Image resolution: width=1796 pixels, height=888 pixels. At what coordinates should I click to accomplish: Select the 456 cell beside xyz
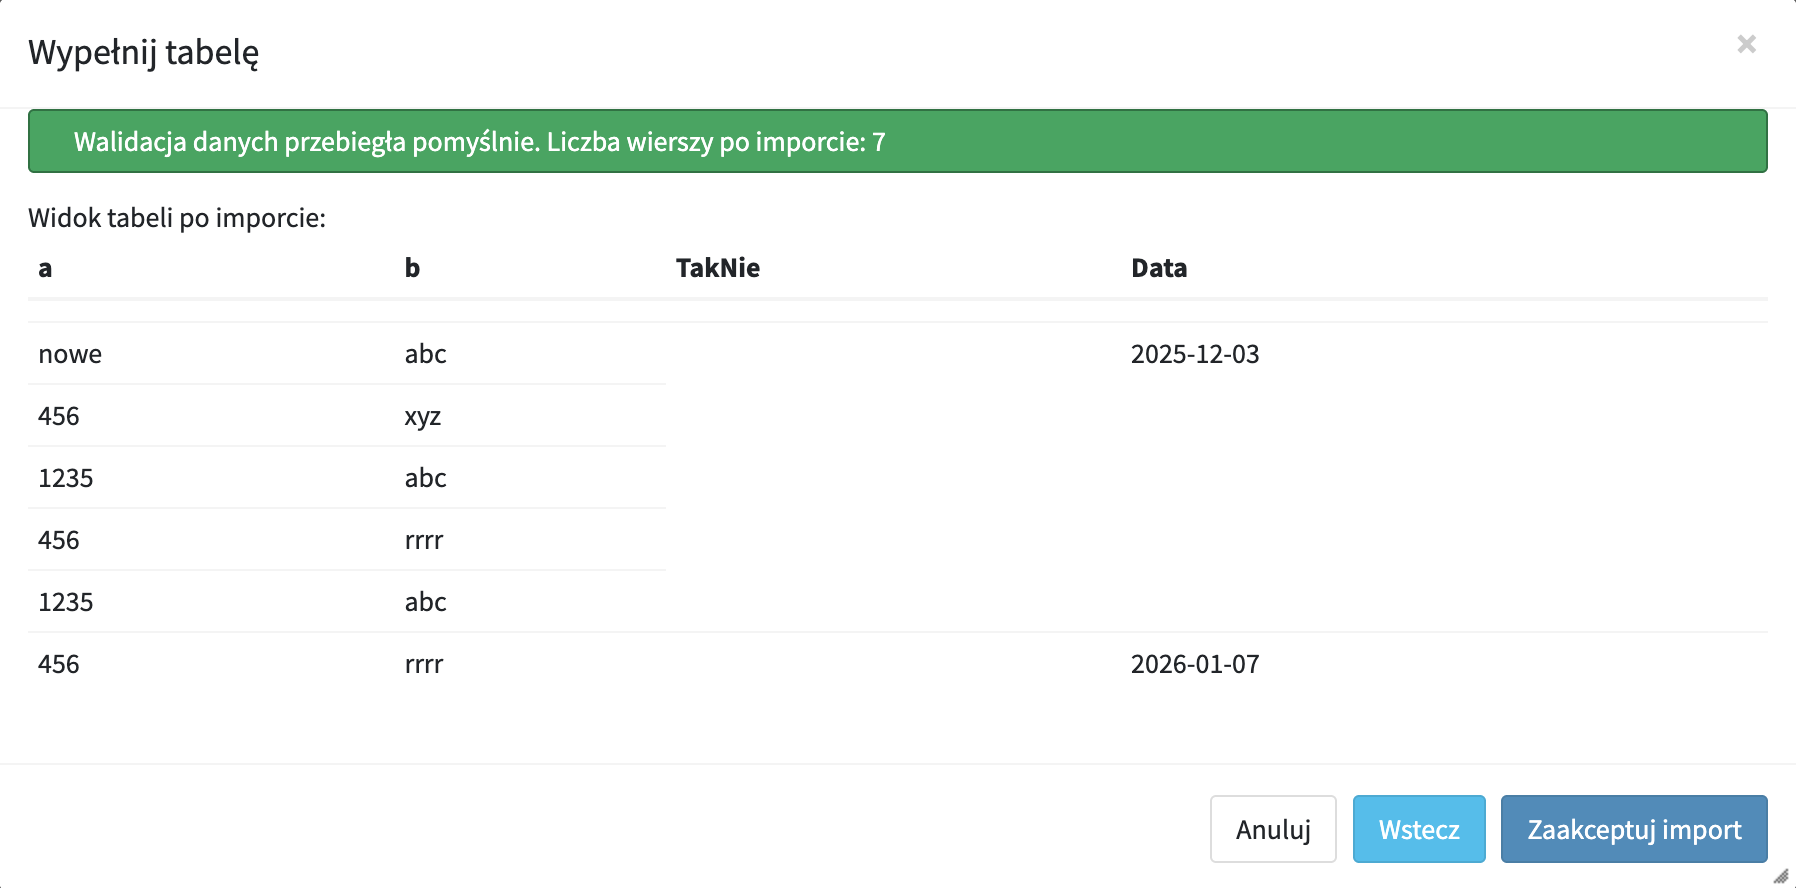click(58, 416)
